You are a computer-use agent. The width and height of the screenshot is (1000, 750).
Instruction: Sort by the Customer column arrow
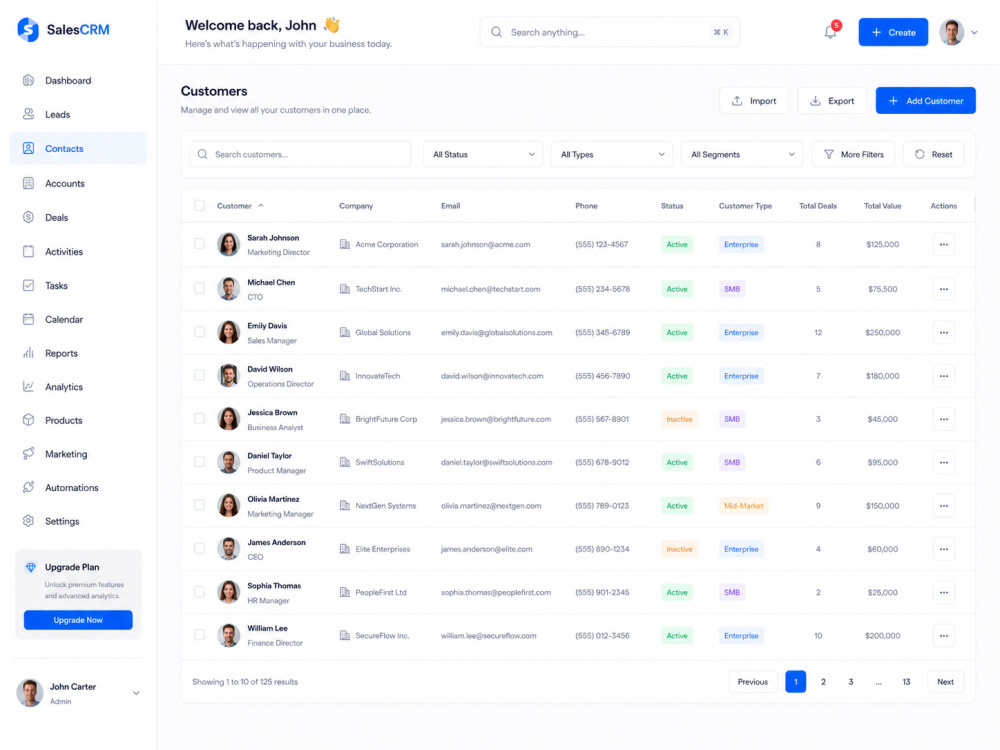pos(261,205)
